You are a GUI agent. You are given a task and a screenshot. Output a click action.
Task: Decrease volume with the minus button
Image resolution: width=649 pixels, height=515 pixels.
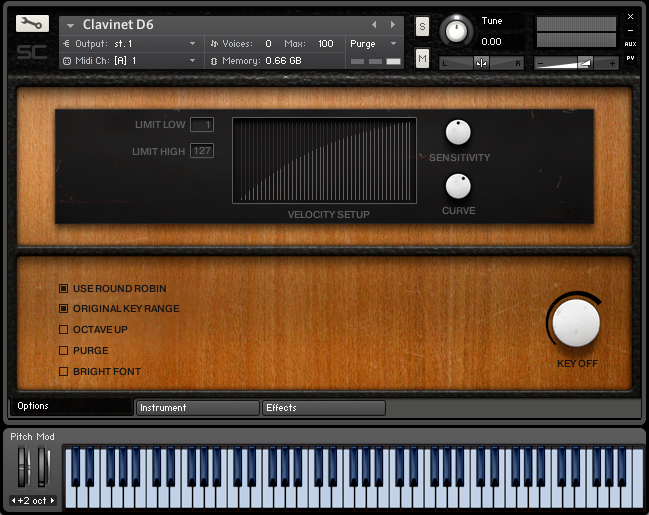click(x=540, y=63)
